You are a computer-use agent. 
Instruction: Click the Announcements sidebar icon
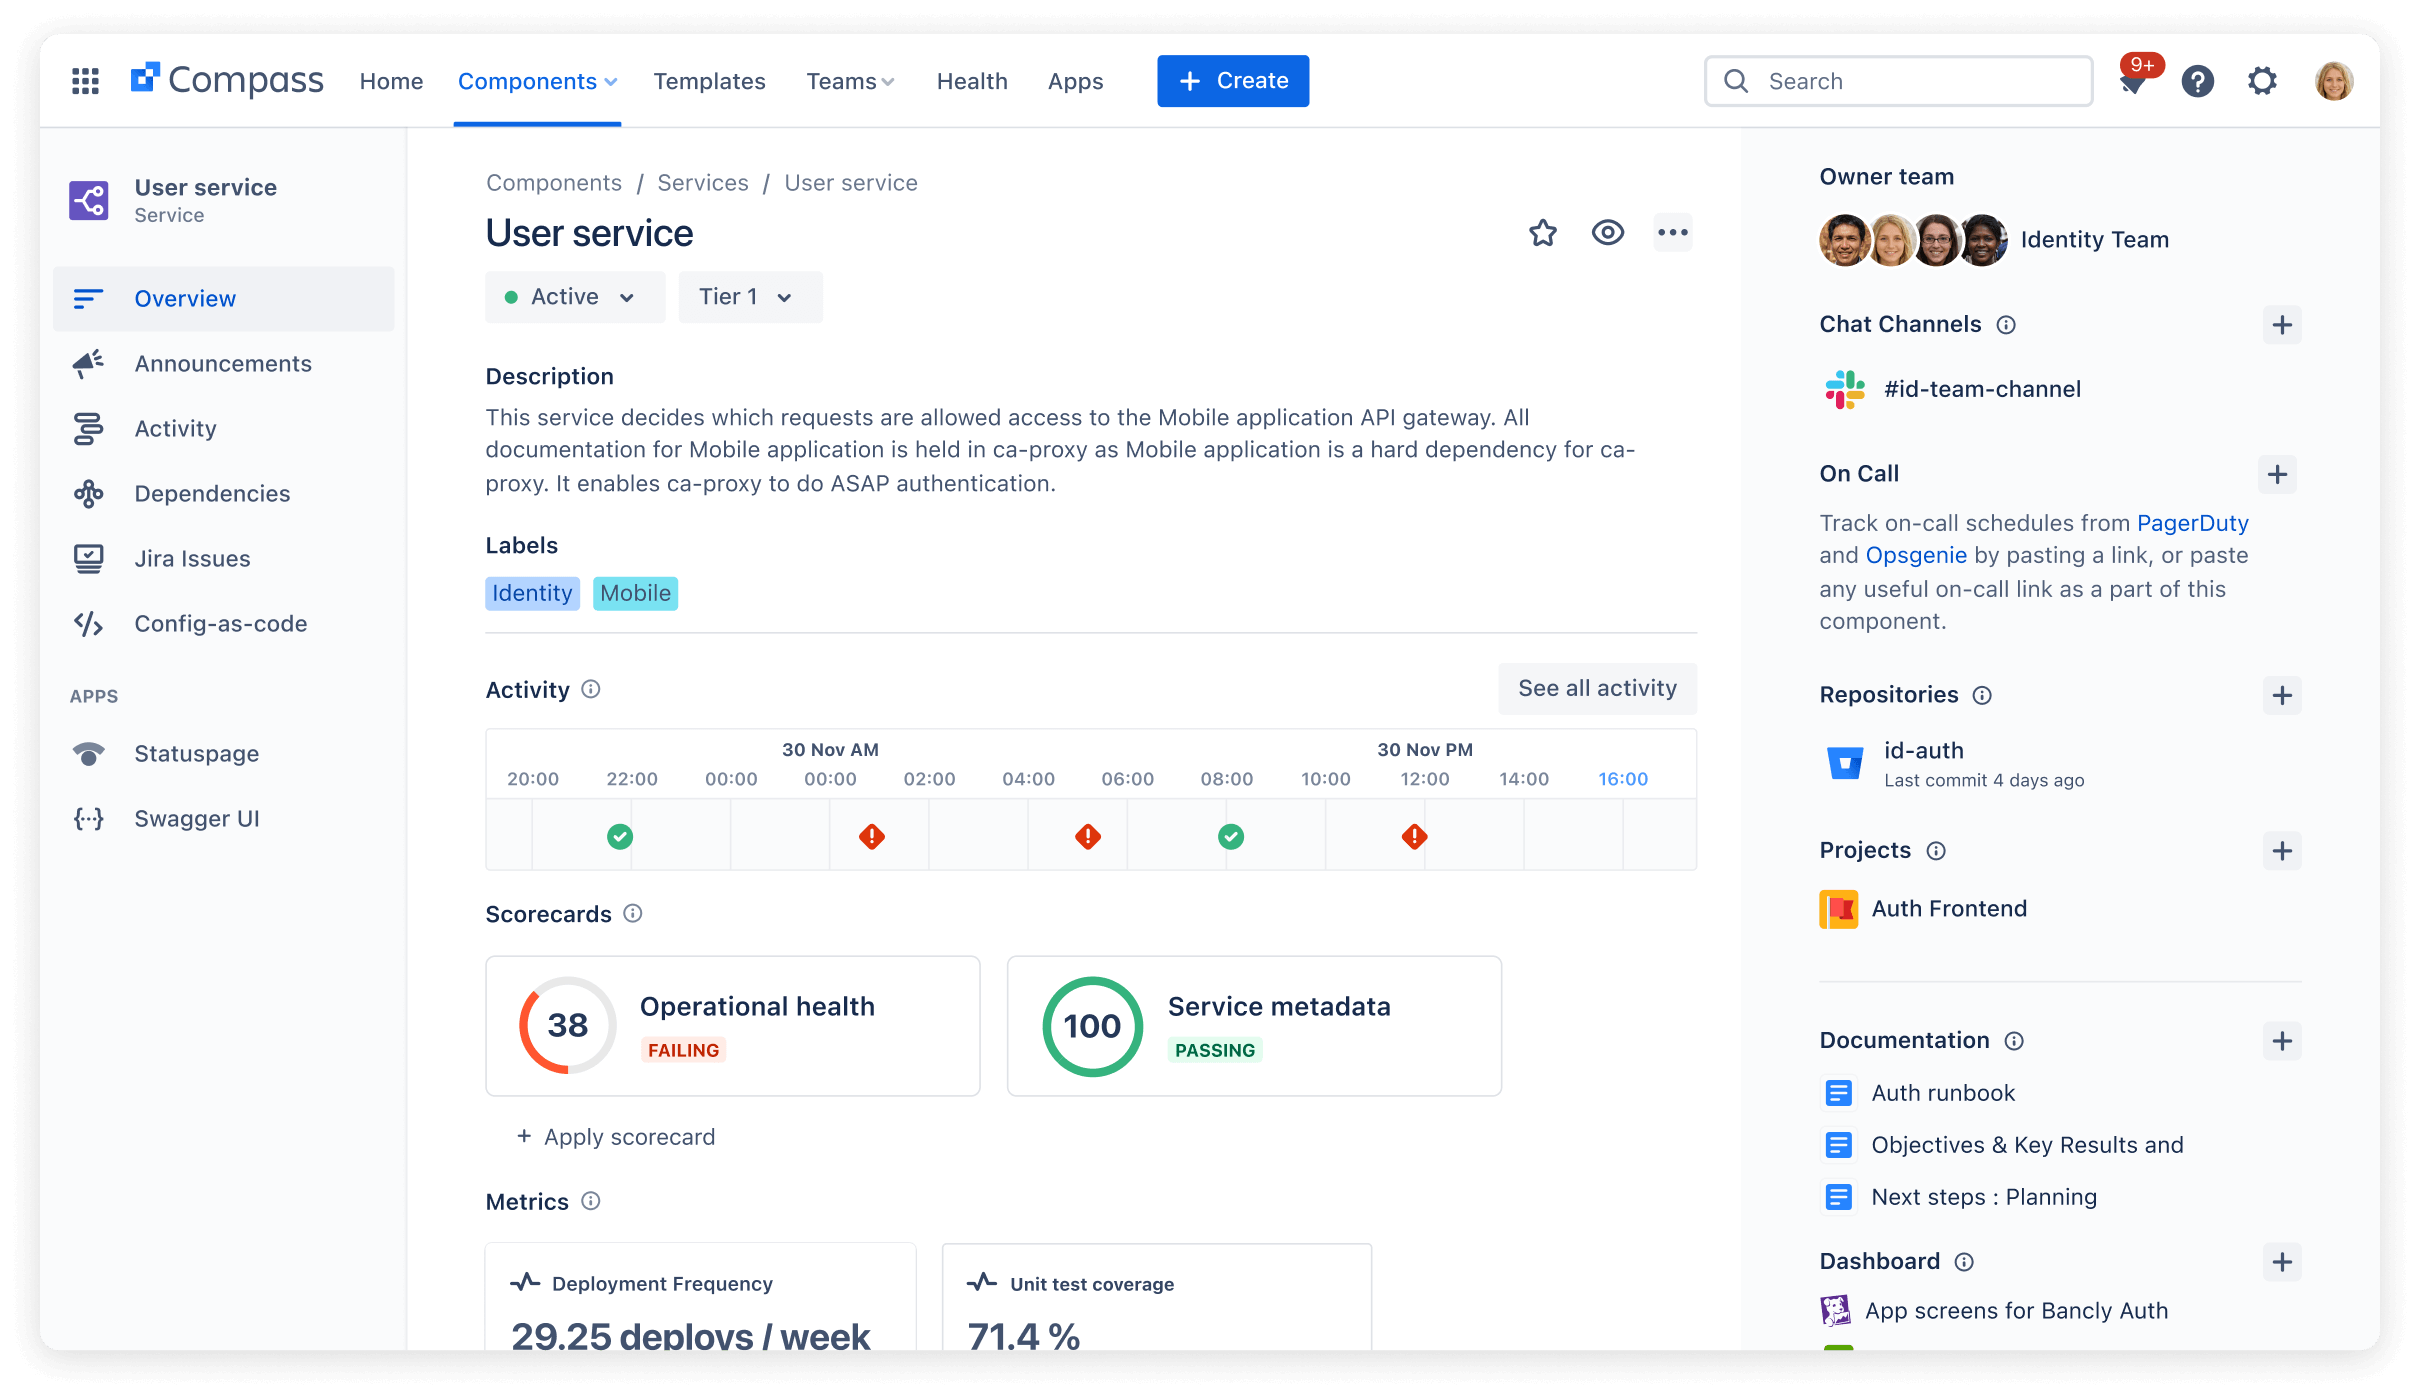point(91,363)
